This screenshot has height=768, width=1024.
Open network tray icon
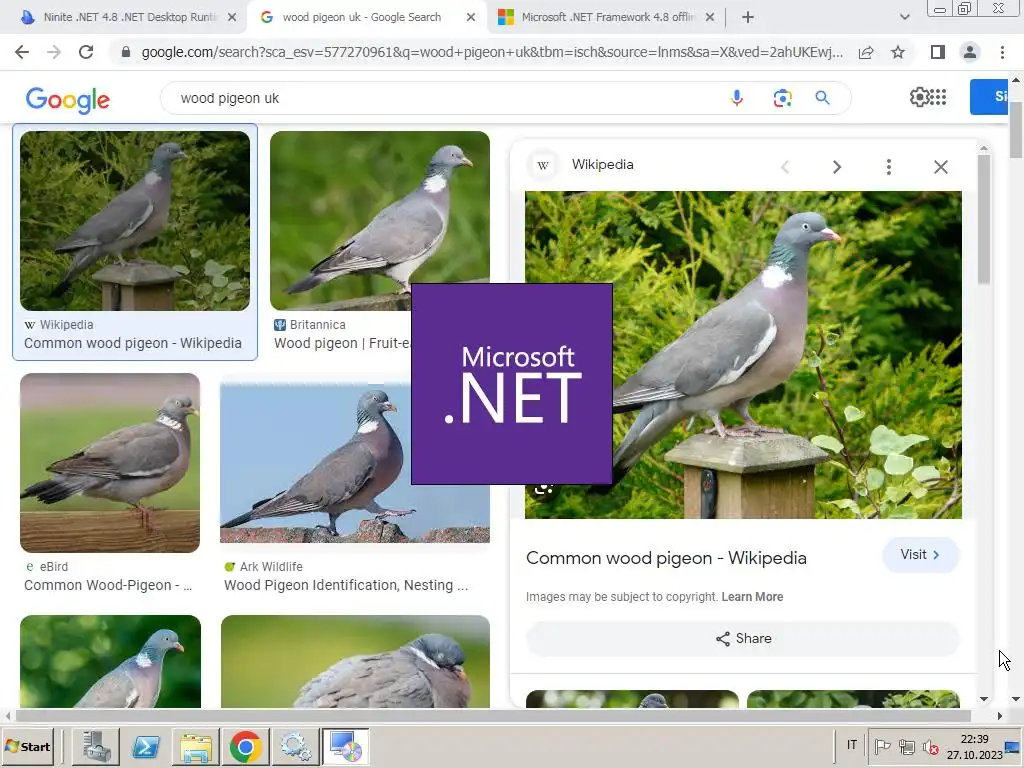[x=906, y=746]
